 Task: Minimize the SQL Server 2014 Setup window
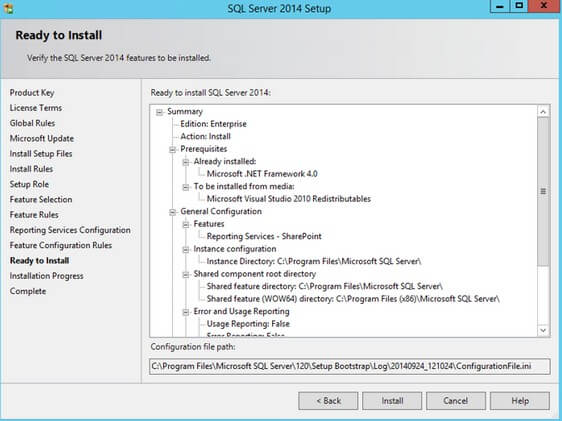(500, 6)
